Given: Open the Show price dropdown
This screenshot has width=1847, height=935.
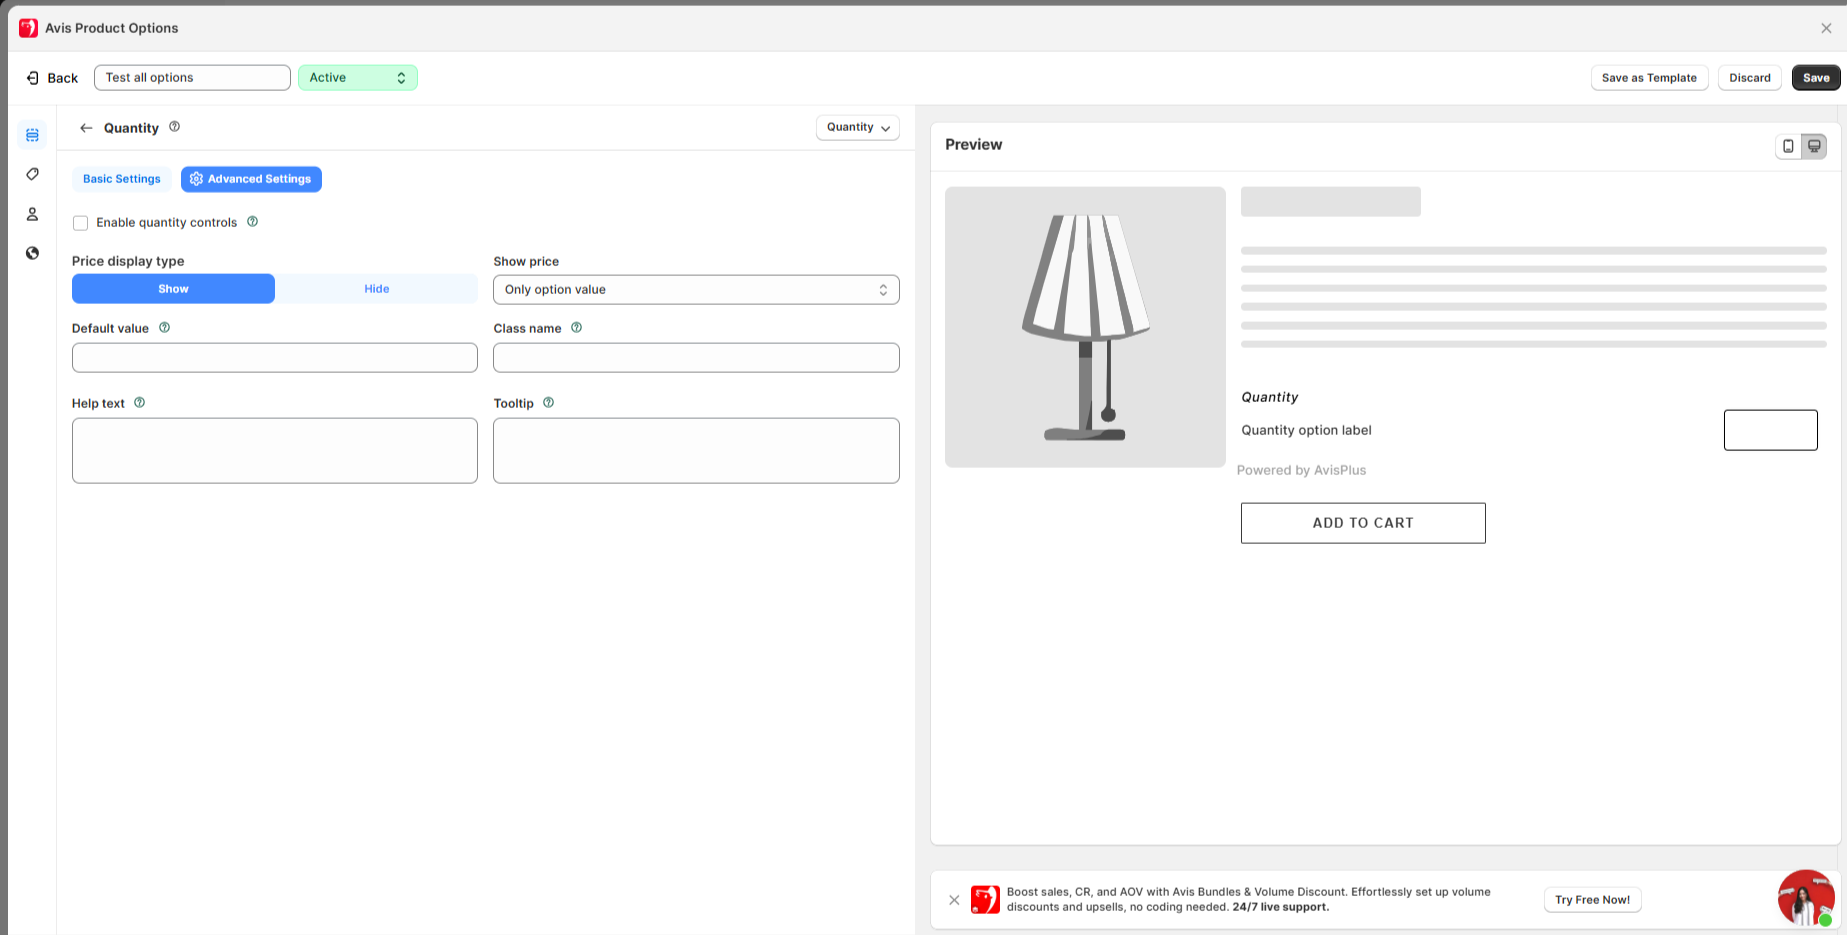Looking at the screenshot, I should (x=696, y=290).
